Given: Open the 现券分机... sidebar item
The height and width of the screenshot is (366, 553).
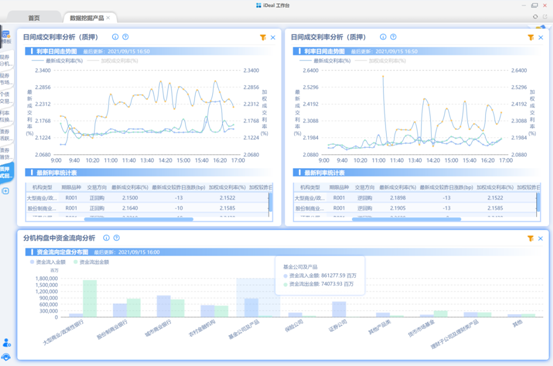Looking at the screenshot, I should [x=6, y=60].
